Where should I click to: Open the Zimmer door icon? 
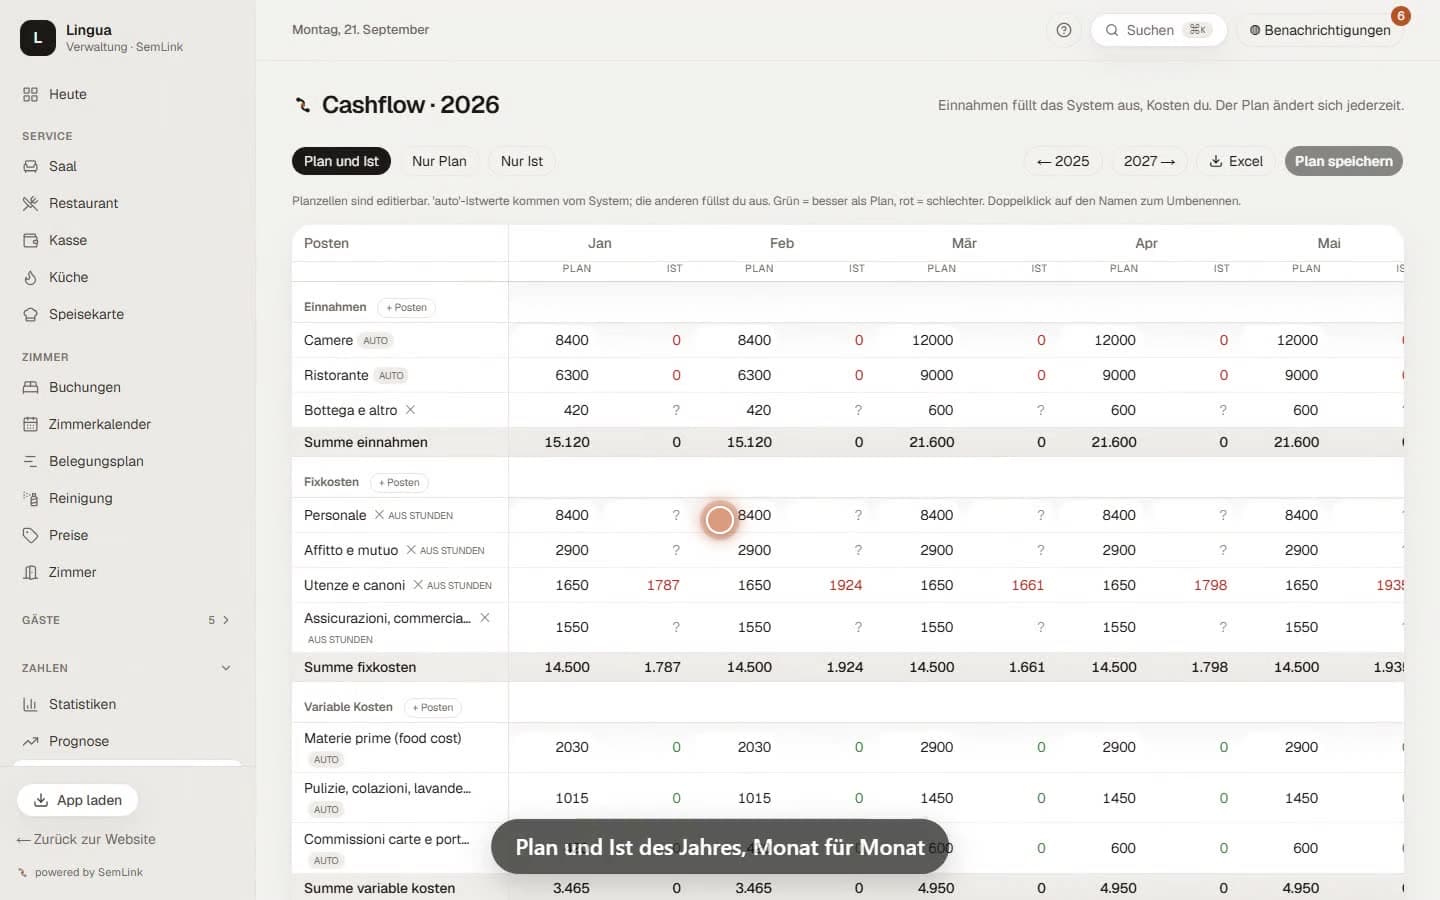pyautogui.click(x=30, y=572)
